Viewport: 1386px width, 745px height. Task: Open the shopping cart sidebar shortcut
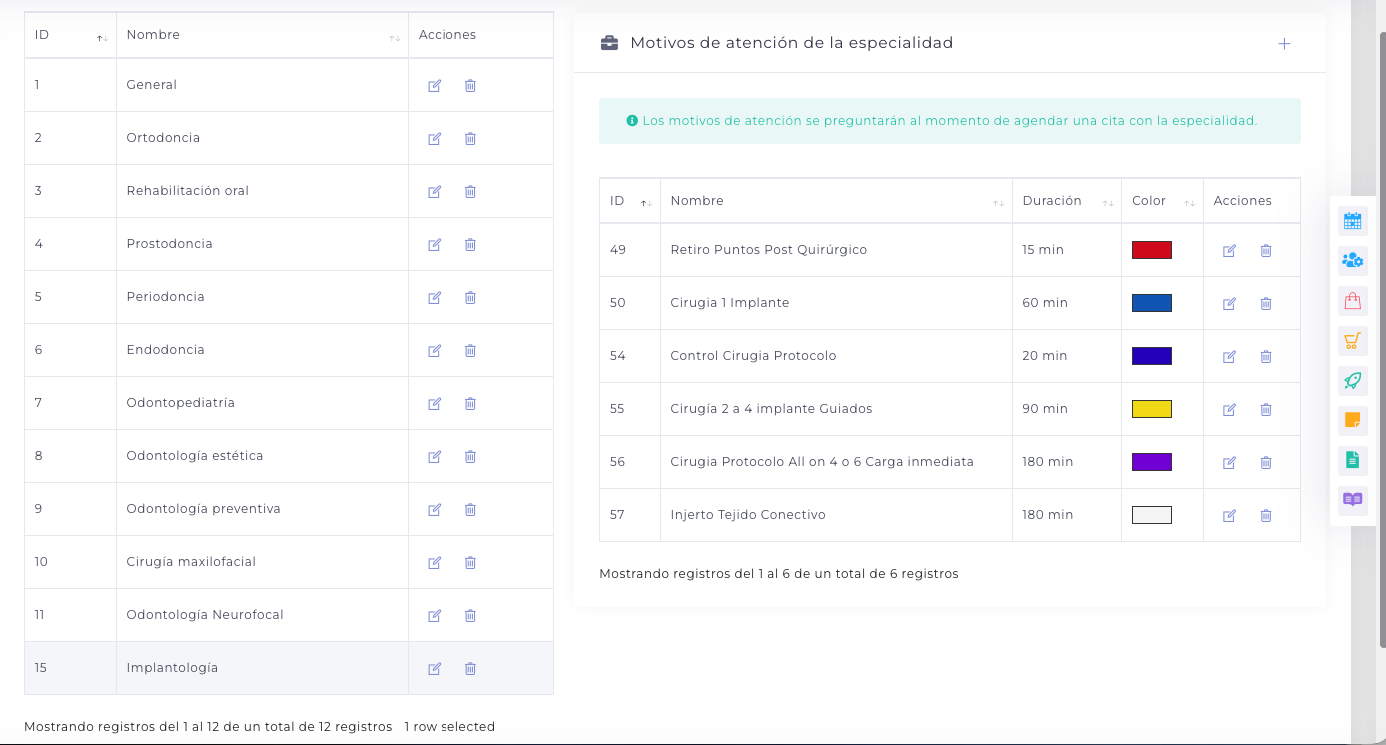coord(1353,341)
